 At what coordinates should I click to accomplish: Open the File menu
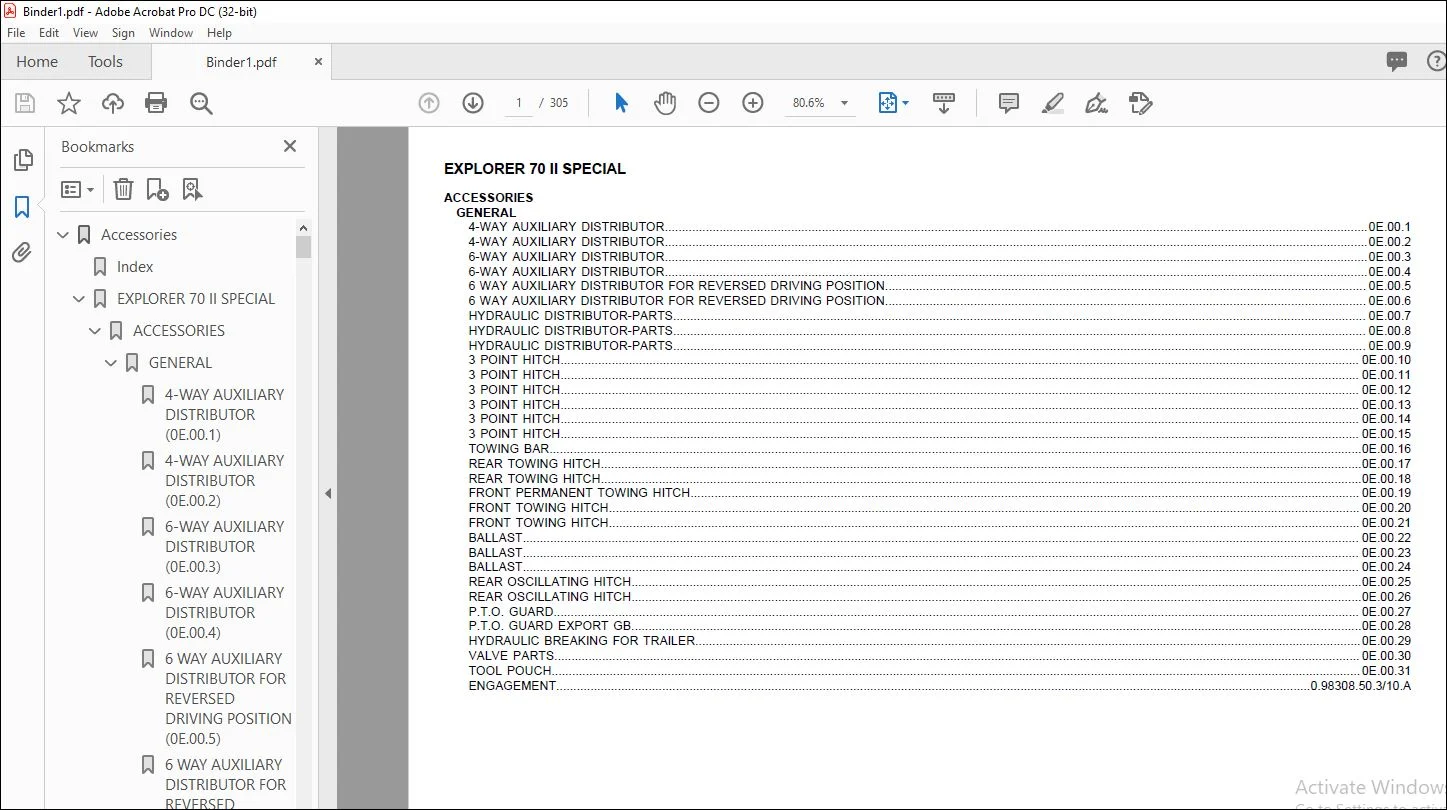(16, 33)
